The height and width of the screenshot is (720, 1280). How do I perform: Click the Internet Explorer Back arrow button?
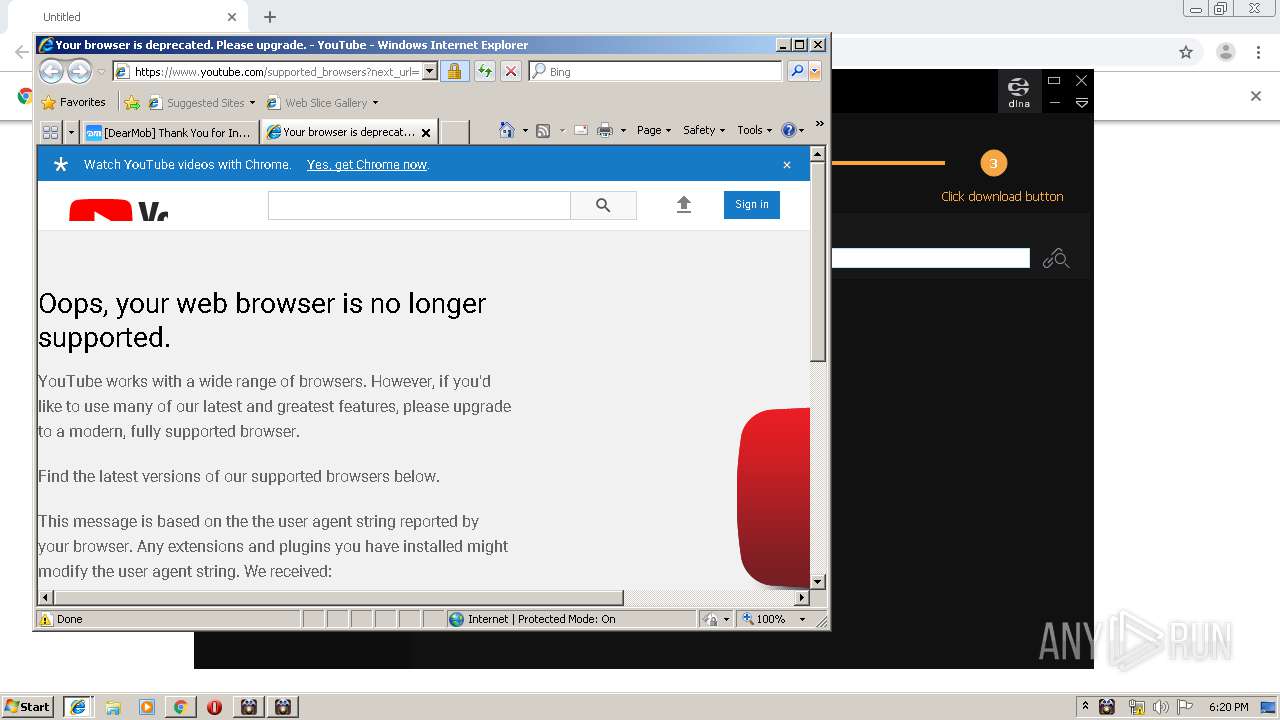click(x=52, y=71)
